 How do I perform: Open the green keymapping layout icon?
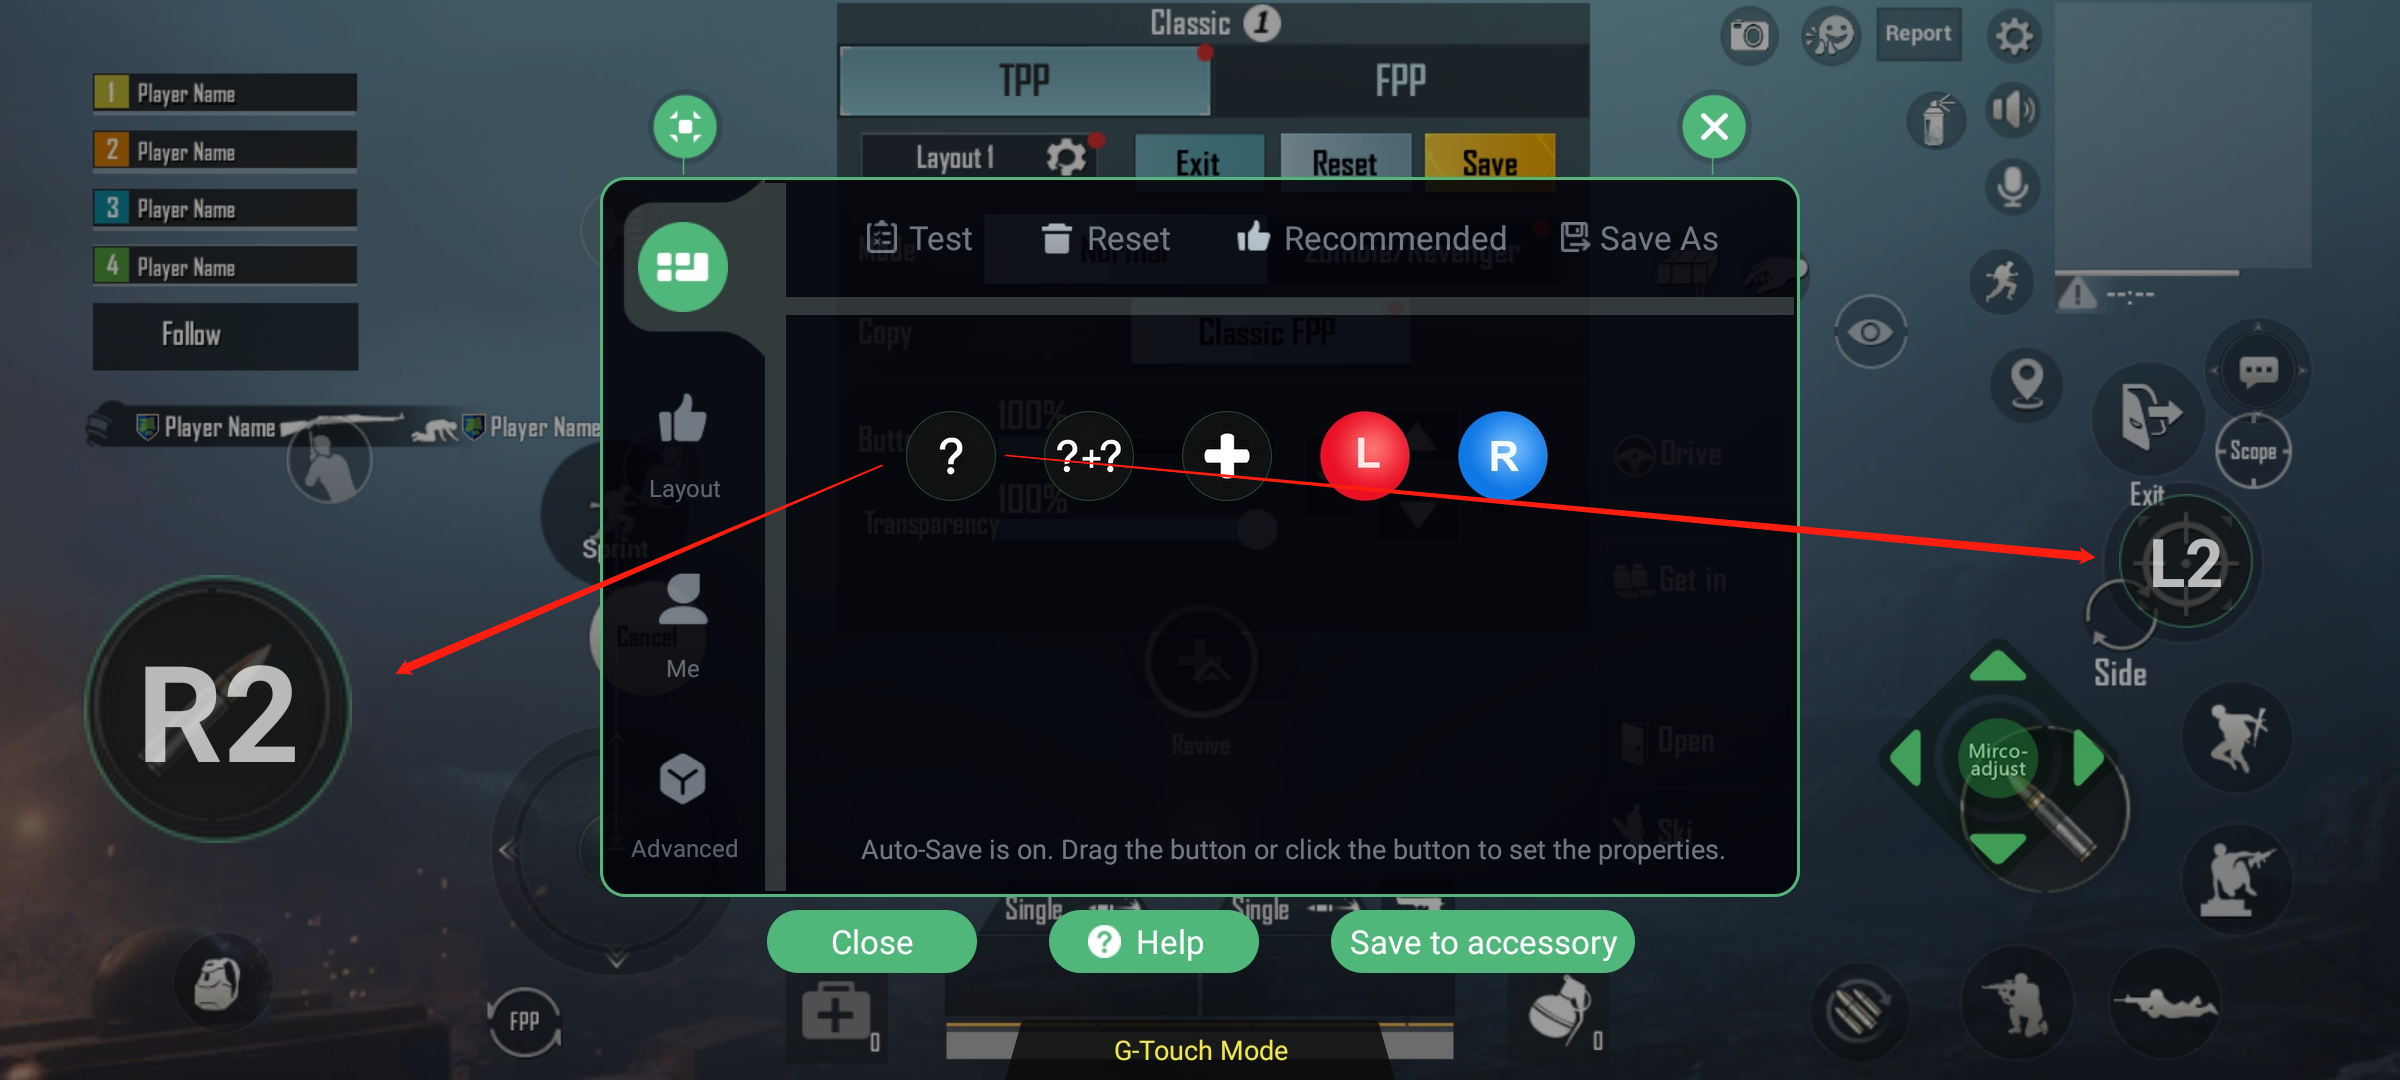pos(683,267)
